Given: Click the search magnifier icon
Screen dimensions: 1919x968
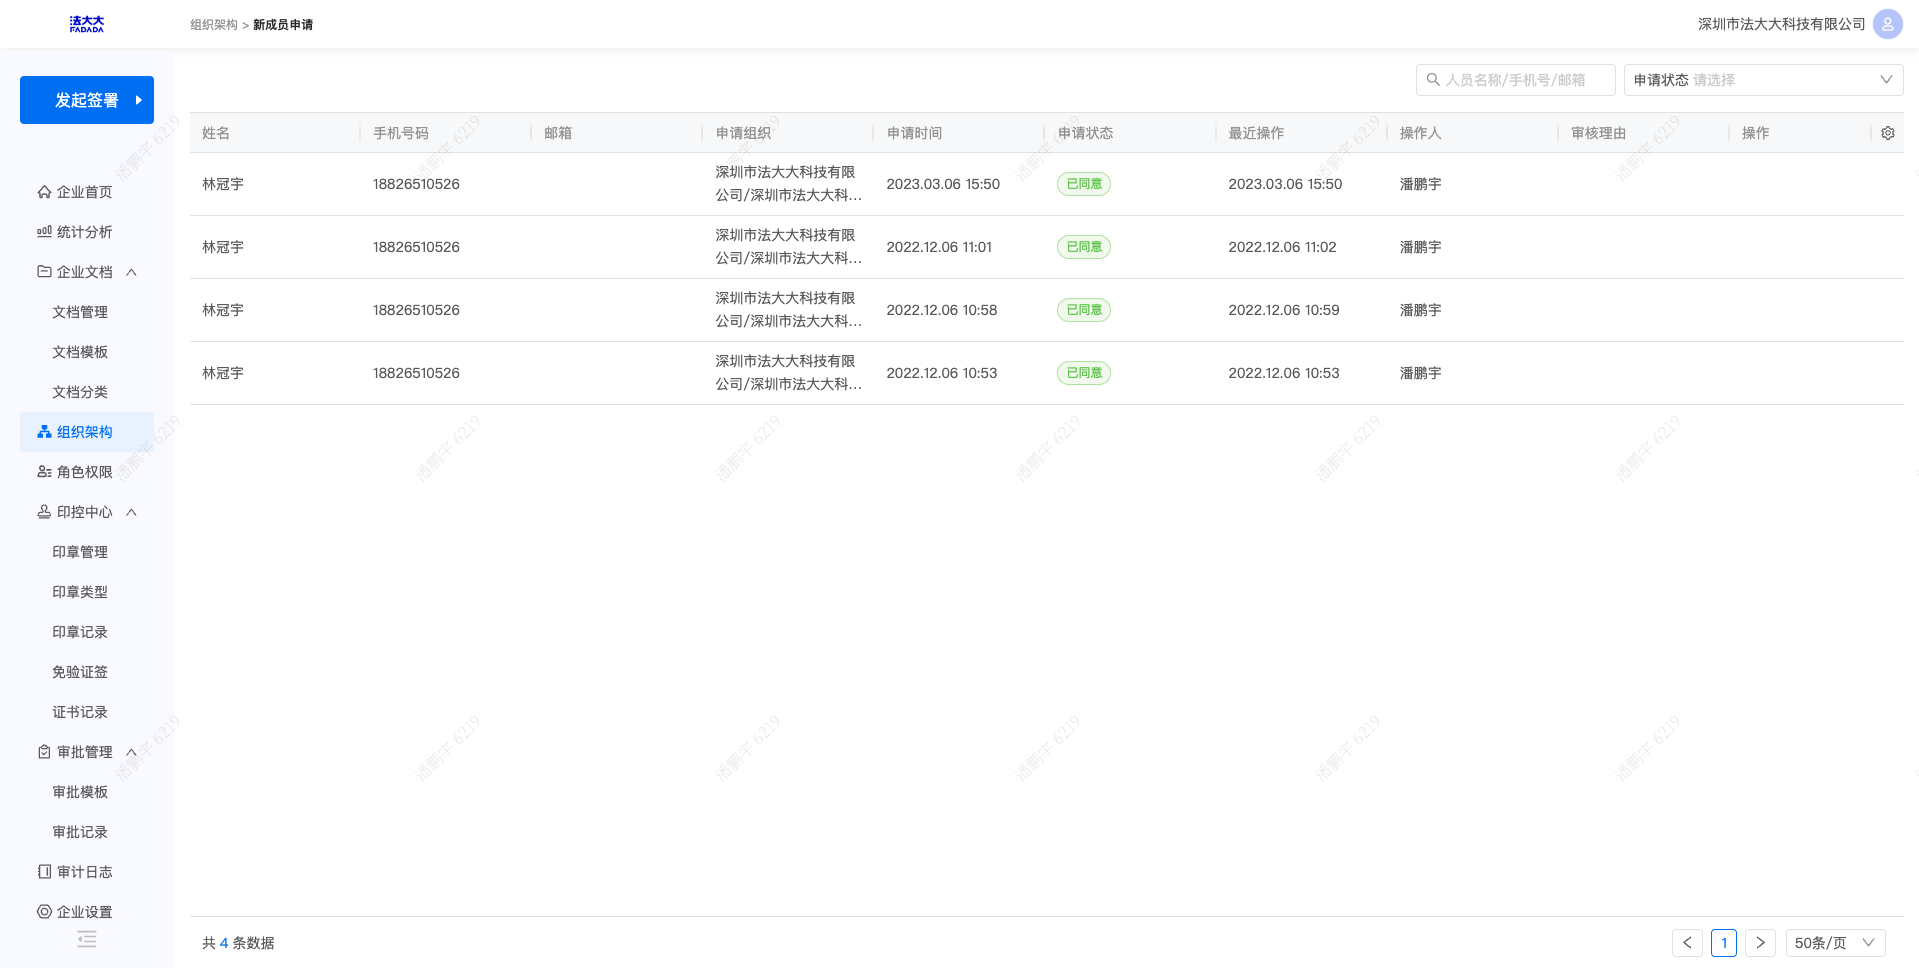Looking at the screenshot, I should 1433,80.
